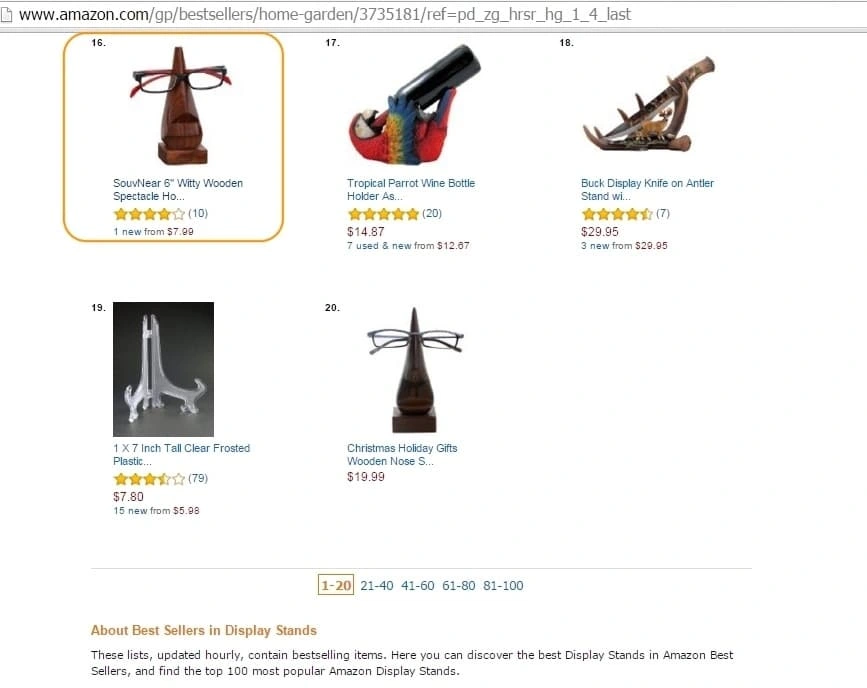Open the SouvNear wooden spectacle holder image

coord(181,106)
